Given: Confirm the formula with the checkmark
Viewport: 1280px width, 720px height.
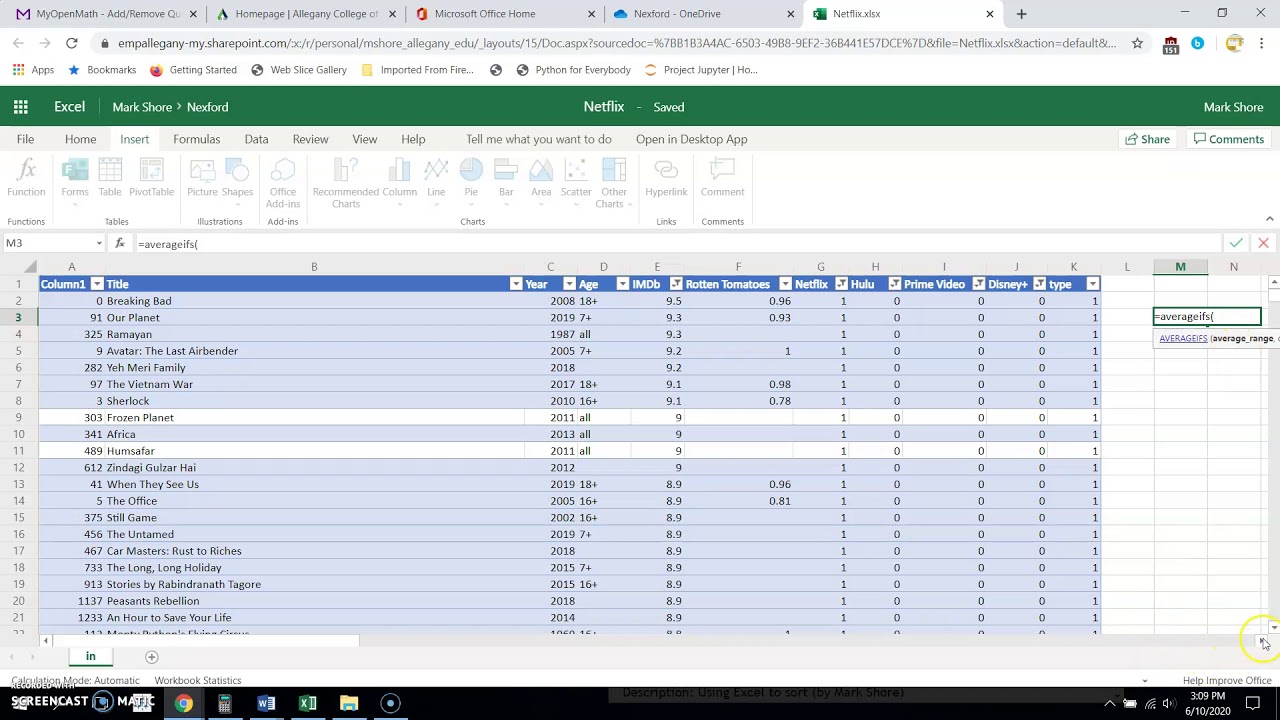Looking at the screenshot, I should [x=1236, y=243].
